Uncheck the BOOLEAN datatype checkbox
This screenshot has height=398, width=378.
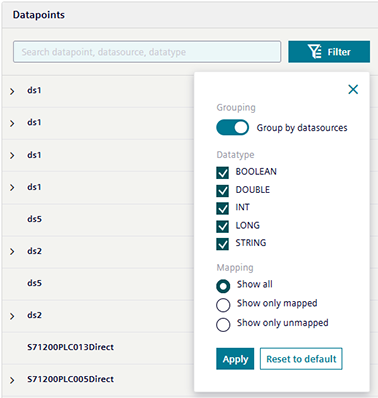click(222, 173)
